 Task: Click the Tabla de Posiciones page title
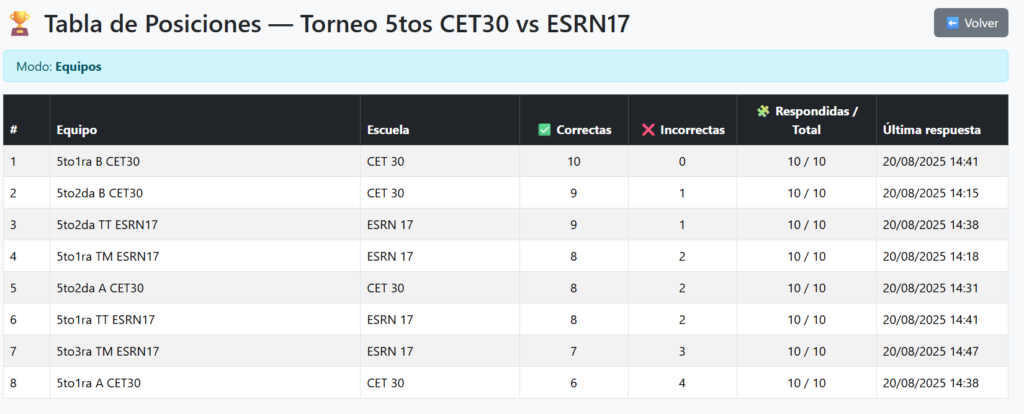(337, 24)
